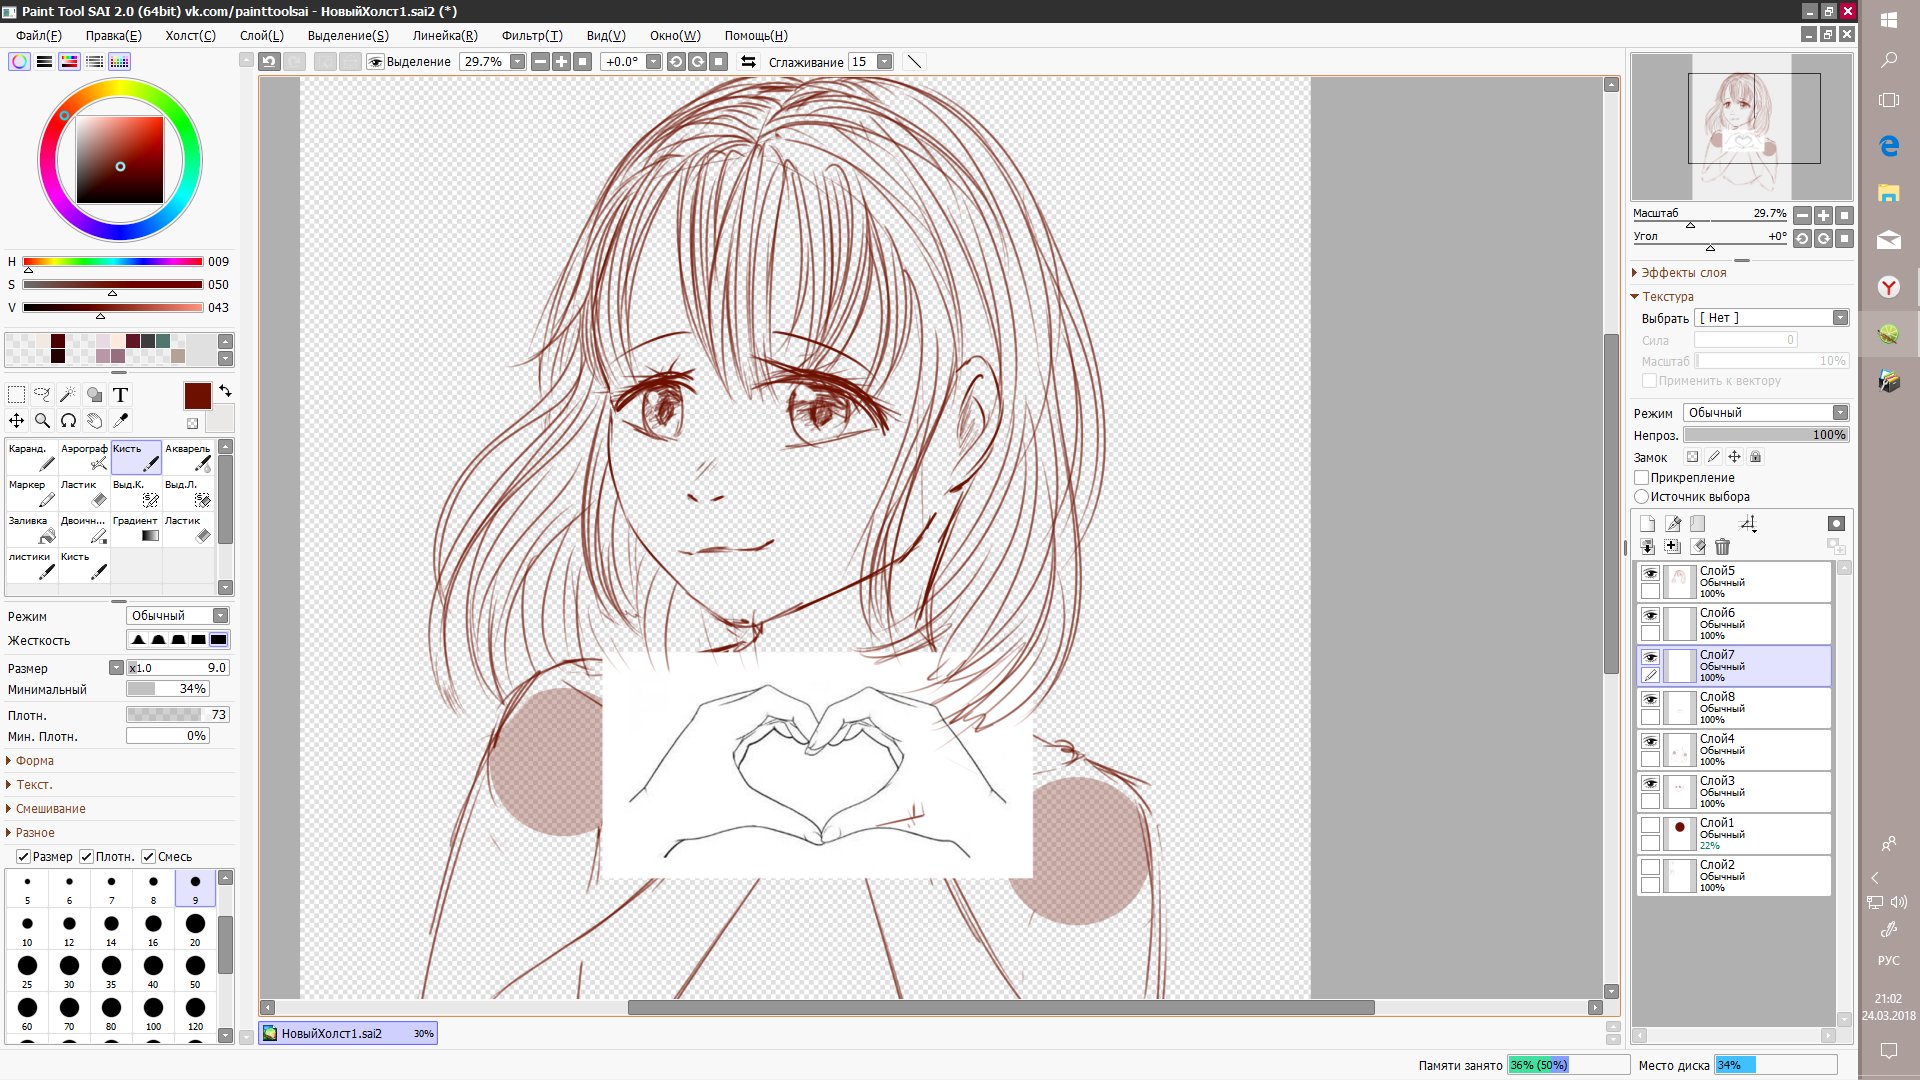Select the magic wand selection tool
This screenshot has height=1080, width=1920.
68,395
